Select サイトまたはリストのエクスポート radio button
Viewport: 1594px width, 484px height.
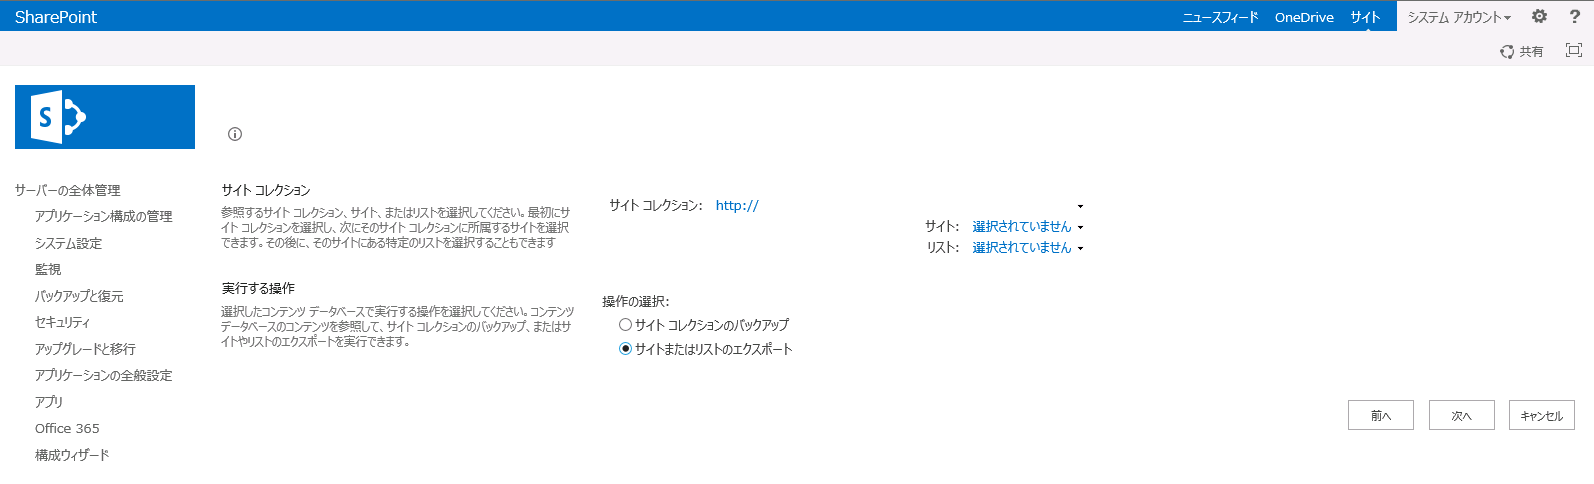coord(625,349)
